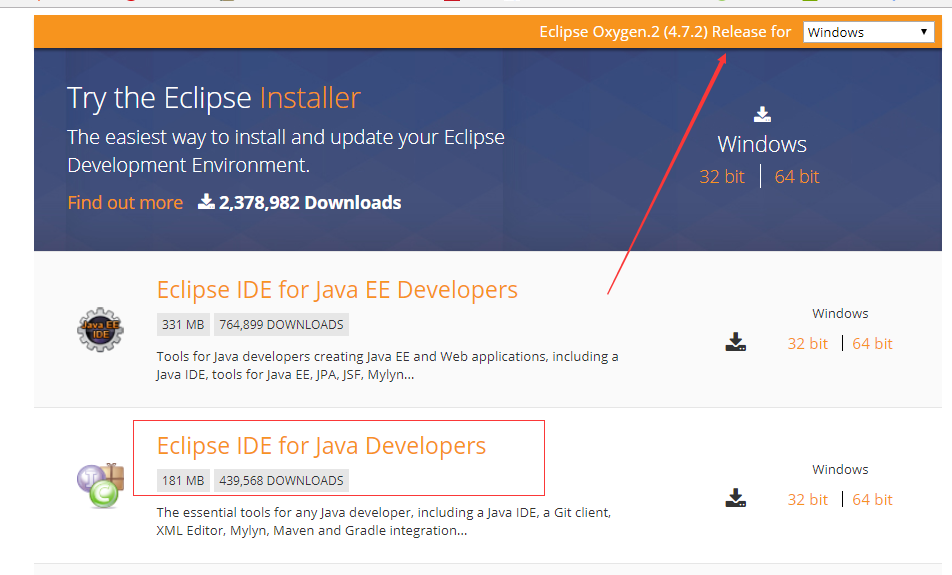Open Eclipse IDE for Java Developers
This screenshot has width=952, height=575.
coord(321,446)
